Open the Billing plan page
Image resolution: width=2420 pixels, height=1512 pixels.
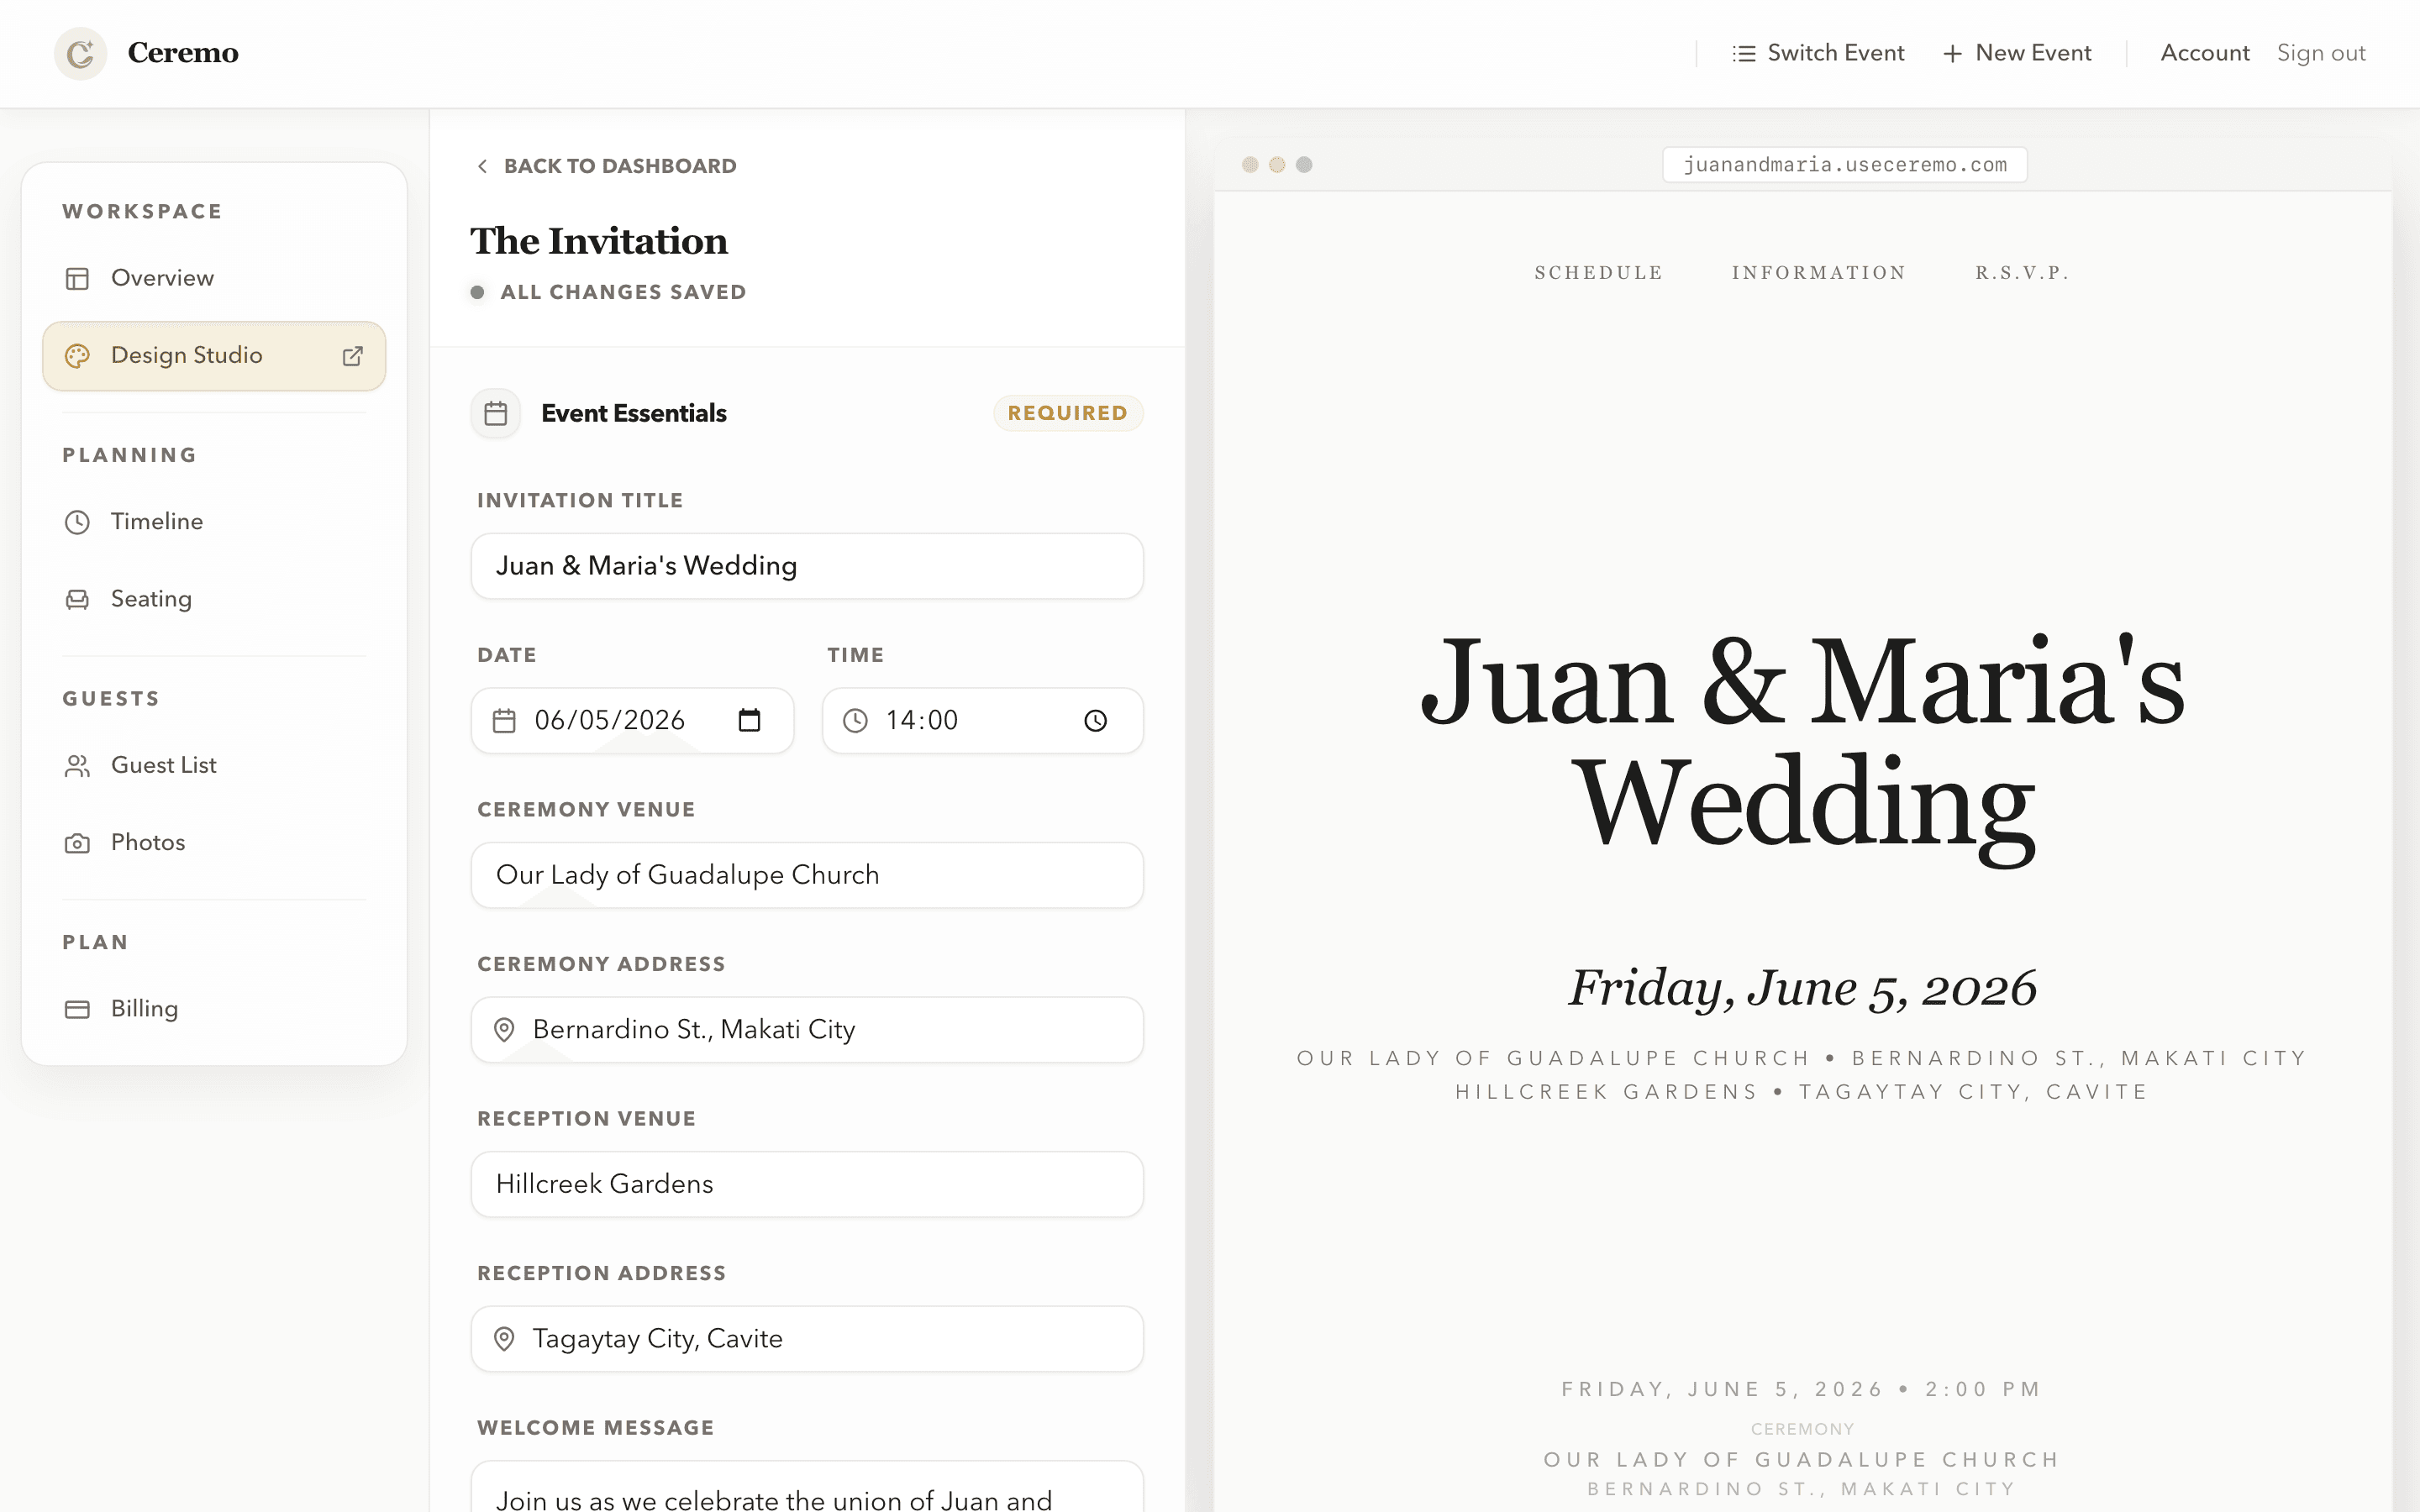pyautogui.click(x=214, y=1009)
